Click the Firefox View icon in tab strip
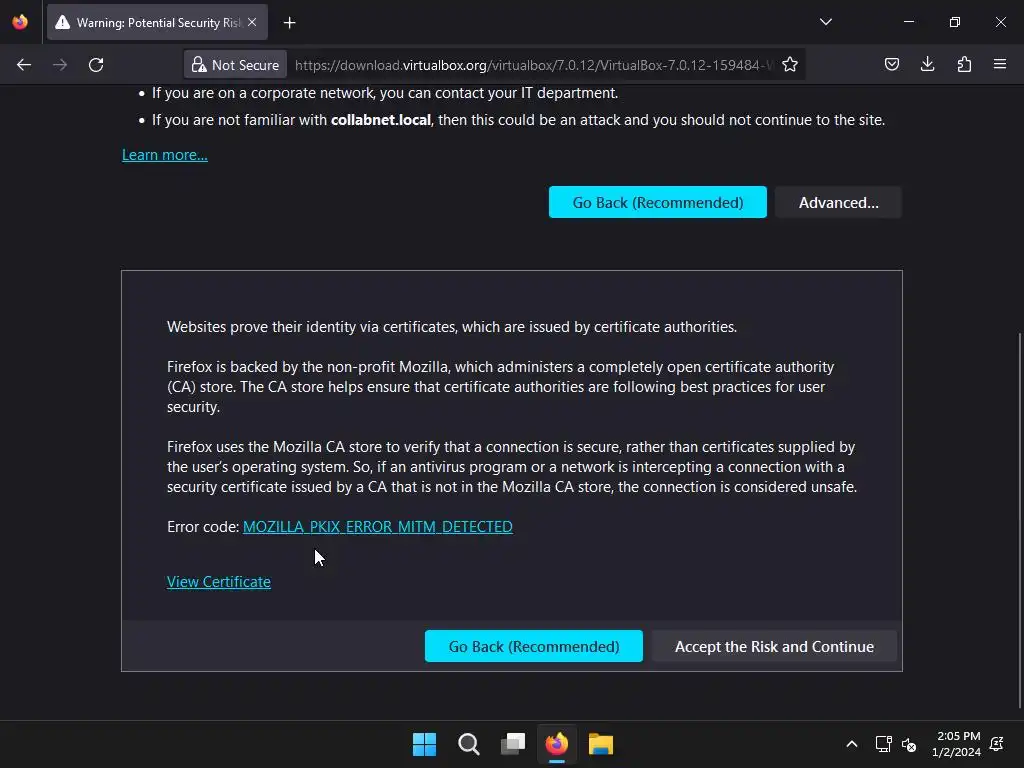 pos(20,22)
